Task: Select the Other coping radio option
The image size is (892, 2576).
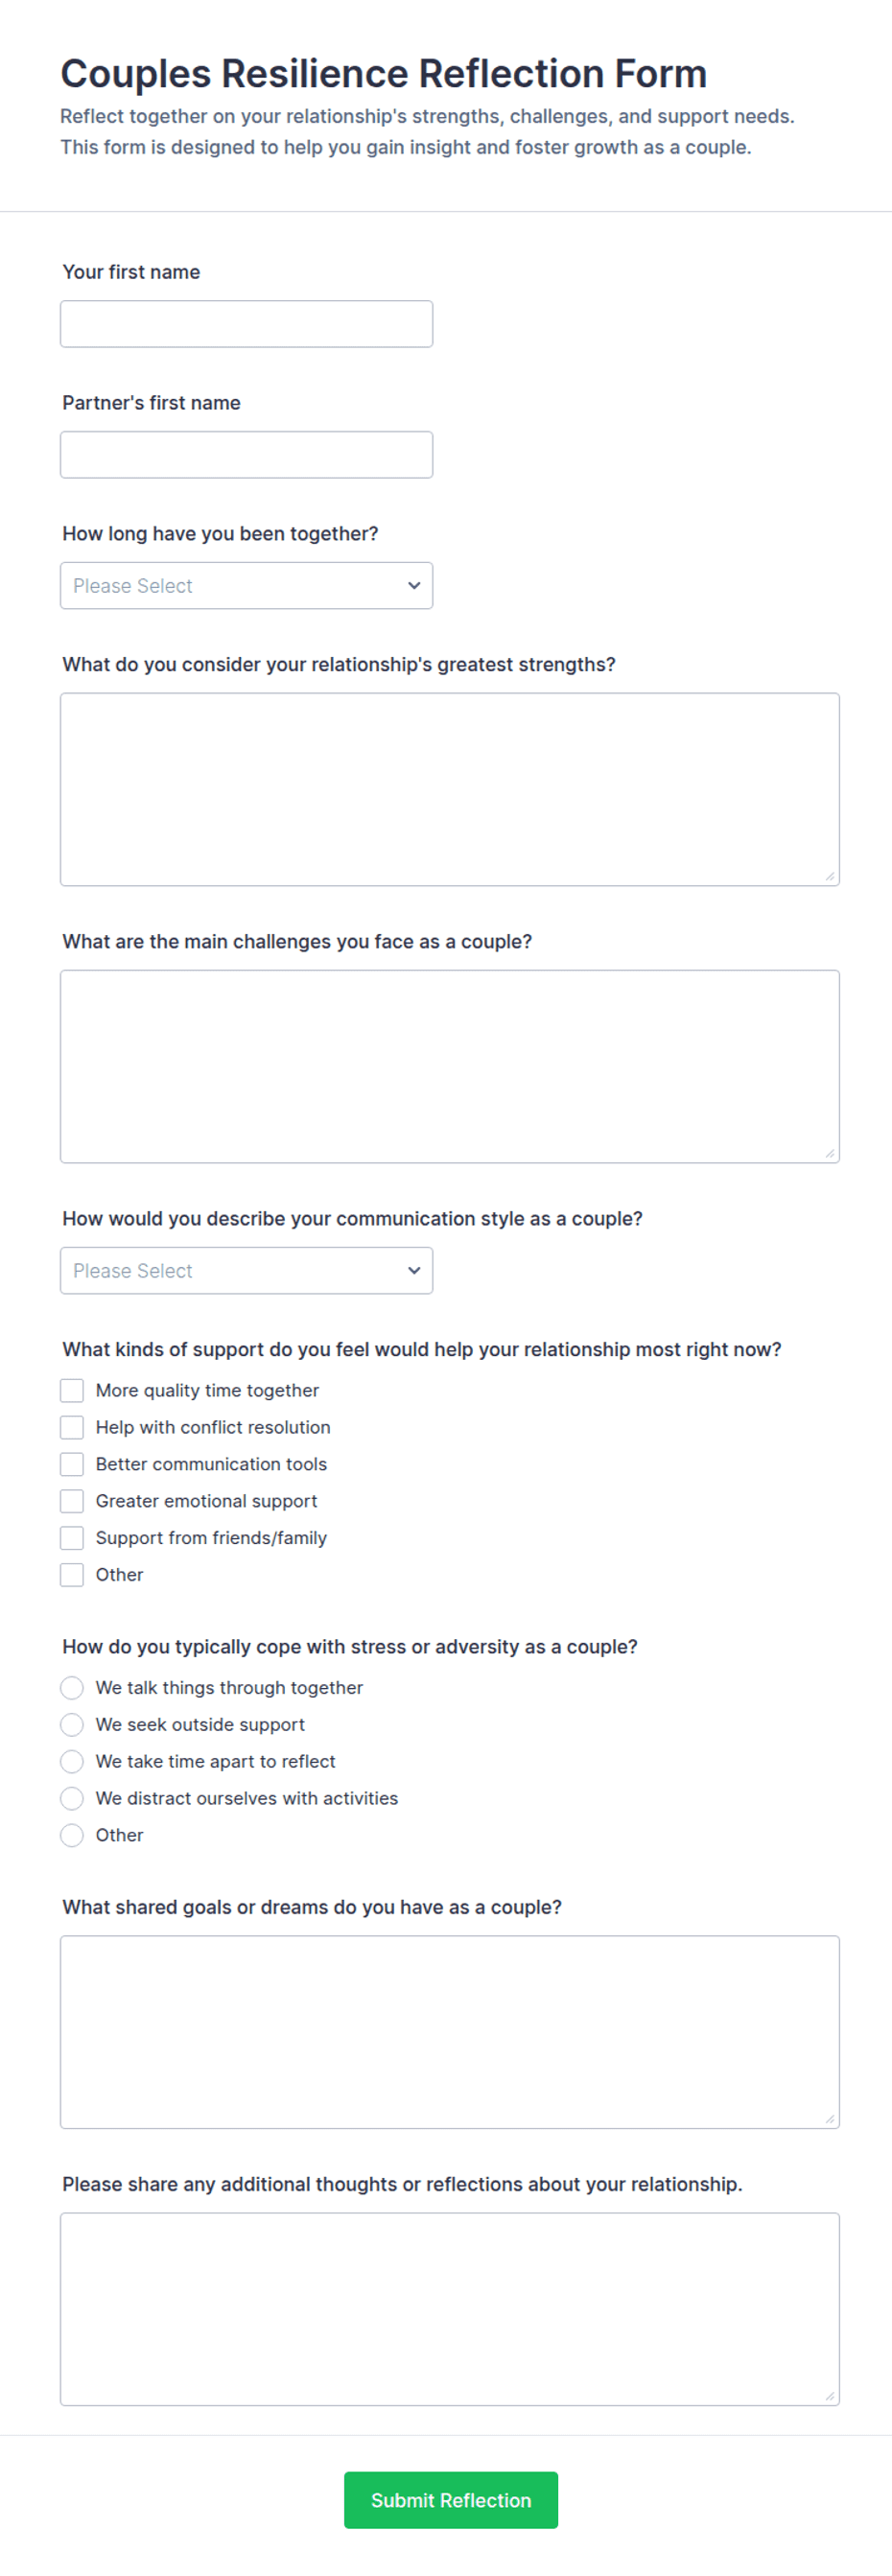Action: click(72, 1837)
